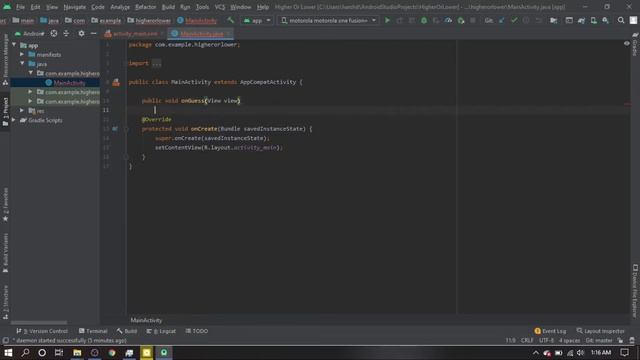This screenshot has width=640, height=360.
Task: Open the Logcat tool window
Action: (x=162, y=331)
